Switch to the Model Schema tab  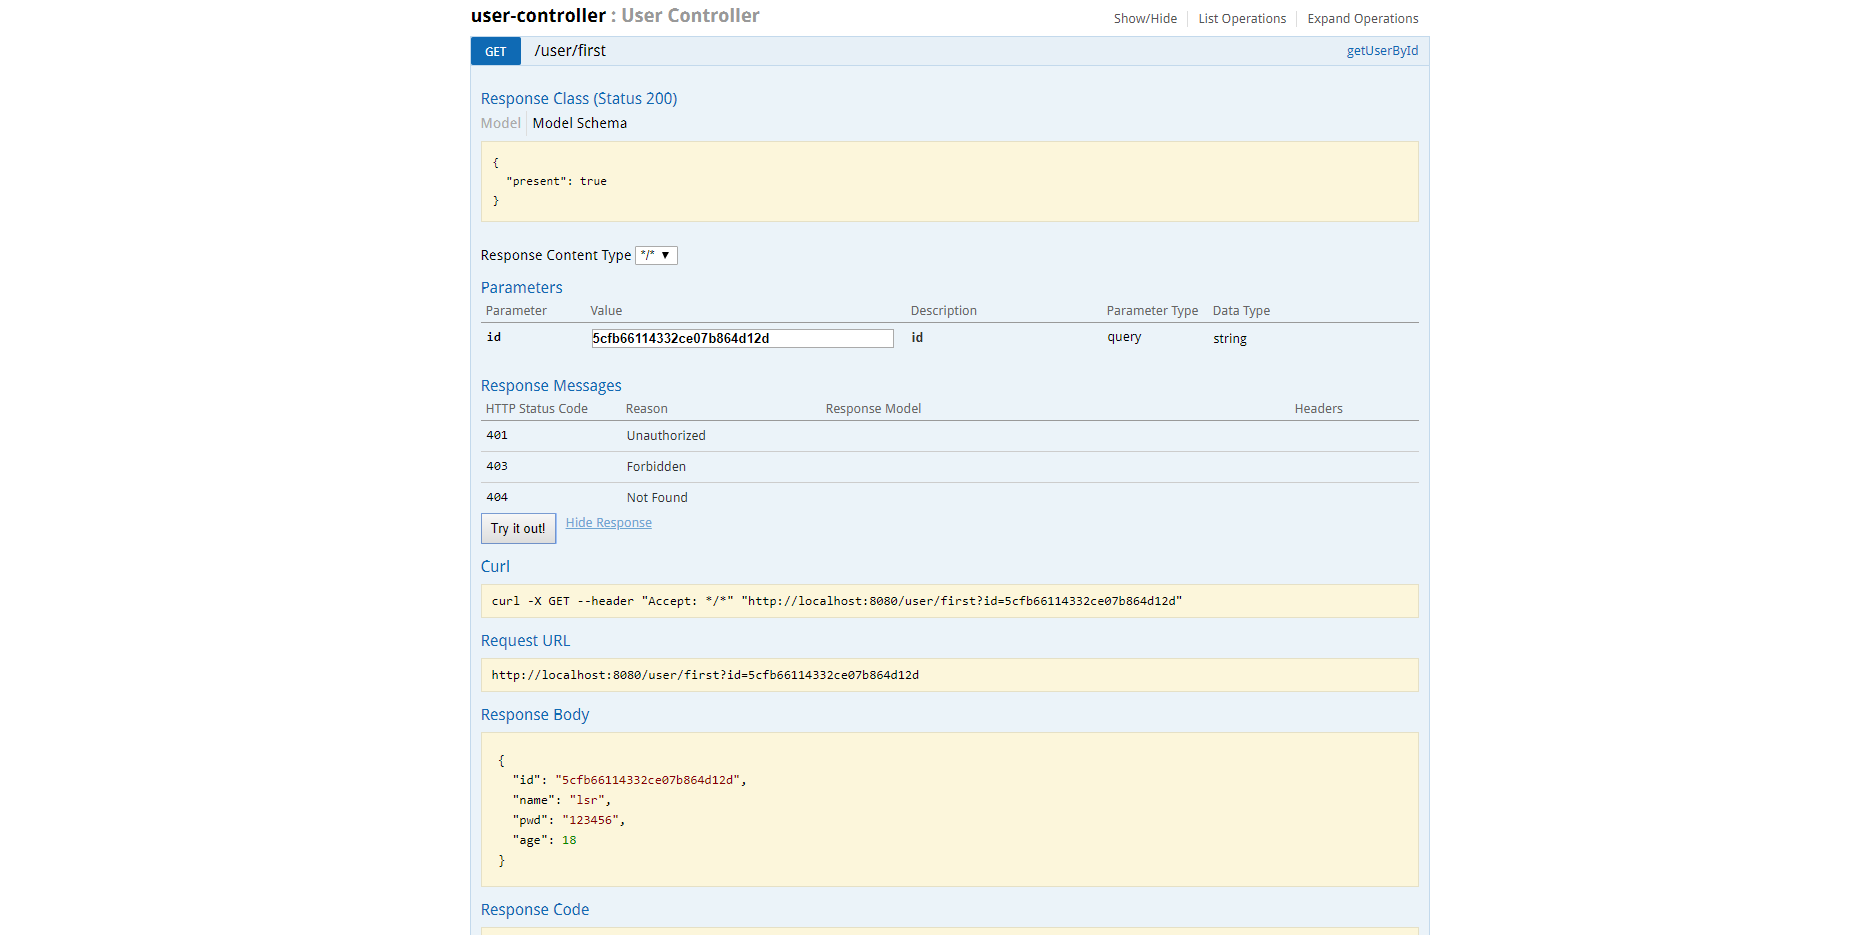pyautogui.click(x=580, y=123)
